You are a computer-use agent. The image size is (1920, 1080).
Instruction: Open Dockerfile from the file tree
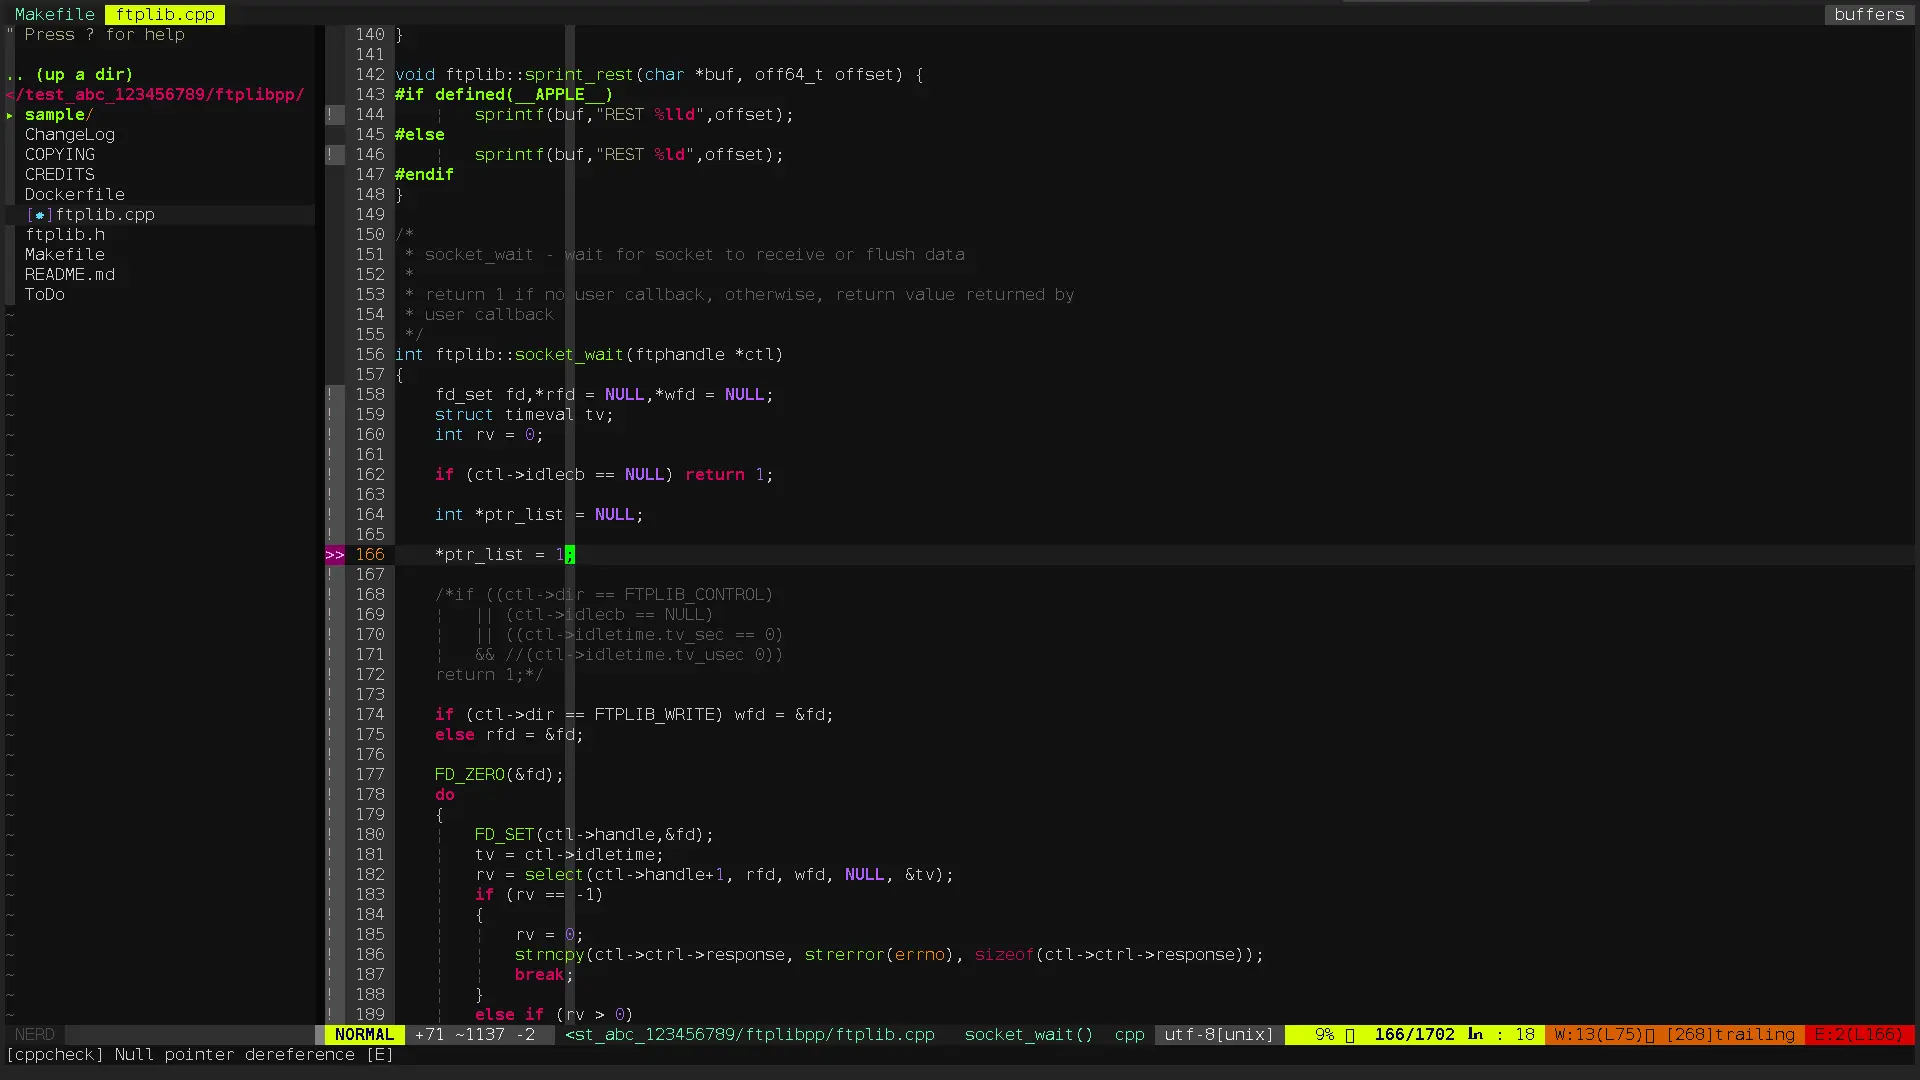pos(75,195)
